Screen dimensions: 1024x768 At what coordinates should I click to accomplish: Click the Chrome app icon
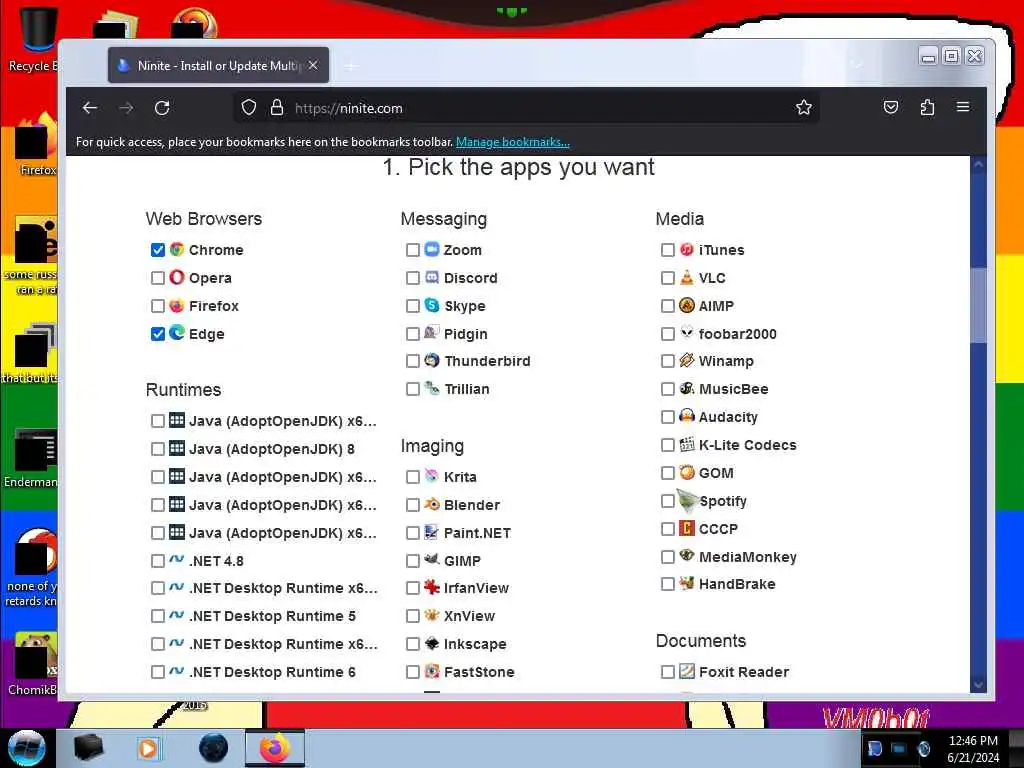[177, 249]
